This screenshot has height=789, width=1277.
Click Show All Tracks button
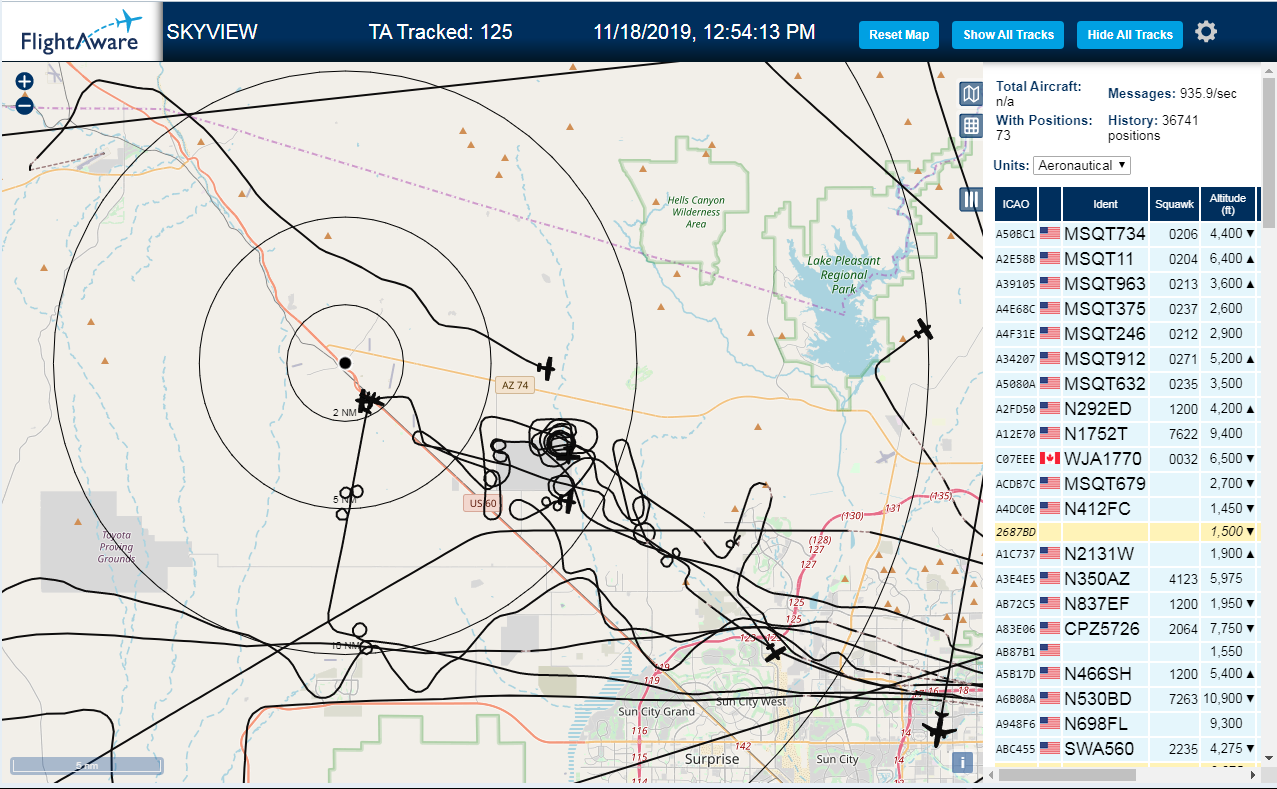(x=1008, y=34)
